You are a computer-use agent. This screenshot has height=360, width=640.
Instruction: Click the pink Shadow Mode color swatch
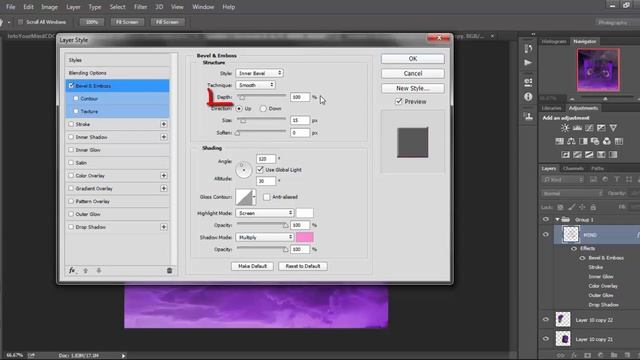pos(304,237)
